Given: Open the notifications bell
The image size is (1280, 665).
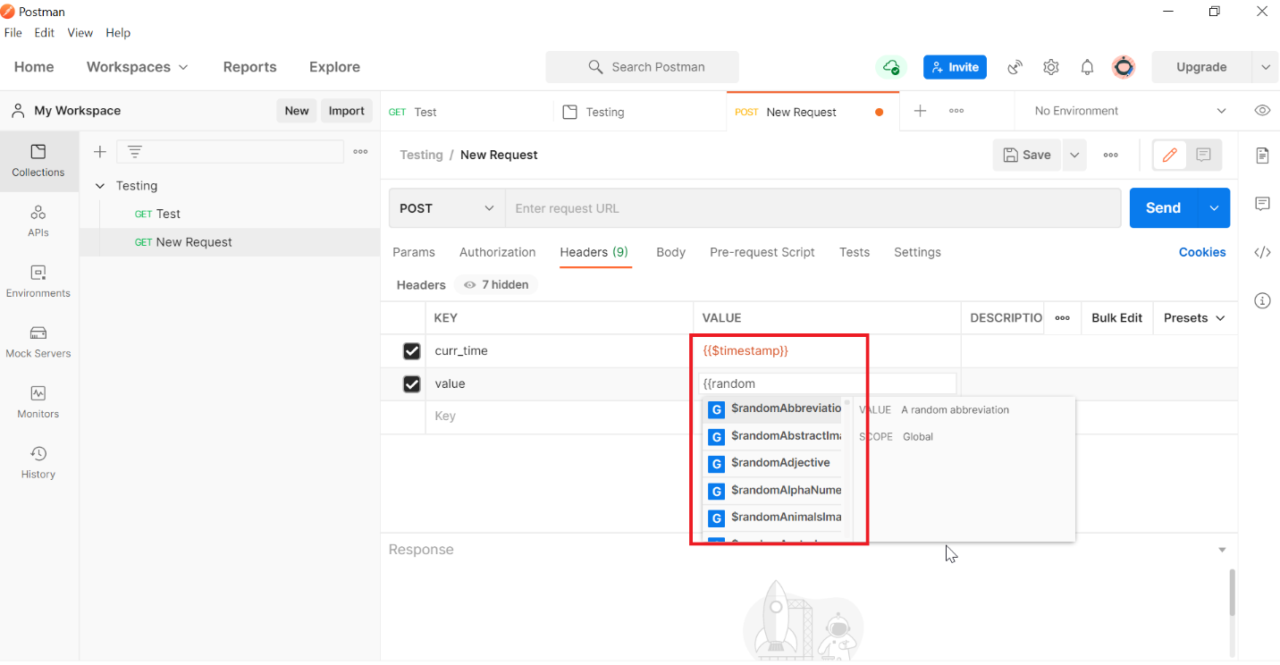Looking at the screenshot, I should [1087, 67].
